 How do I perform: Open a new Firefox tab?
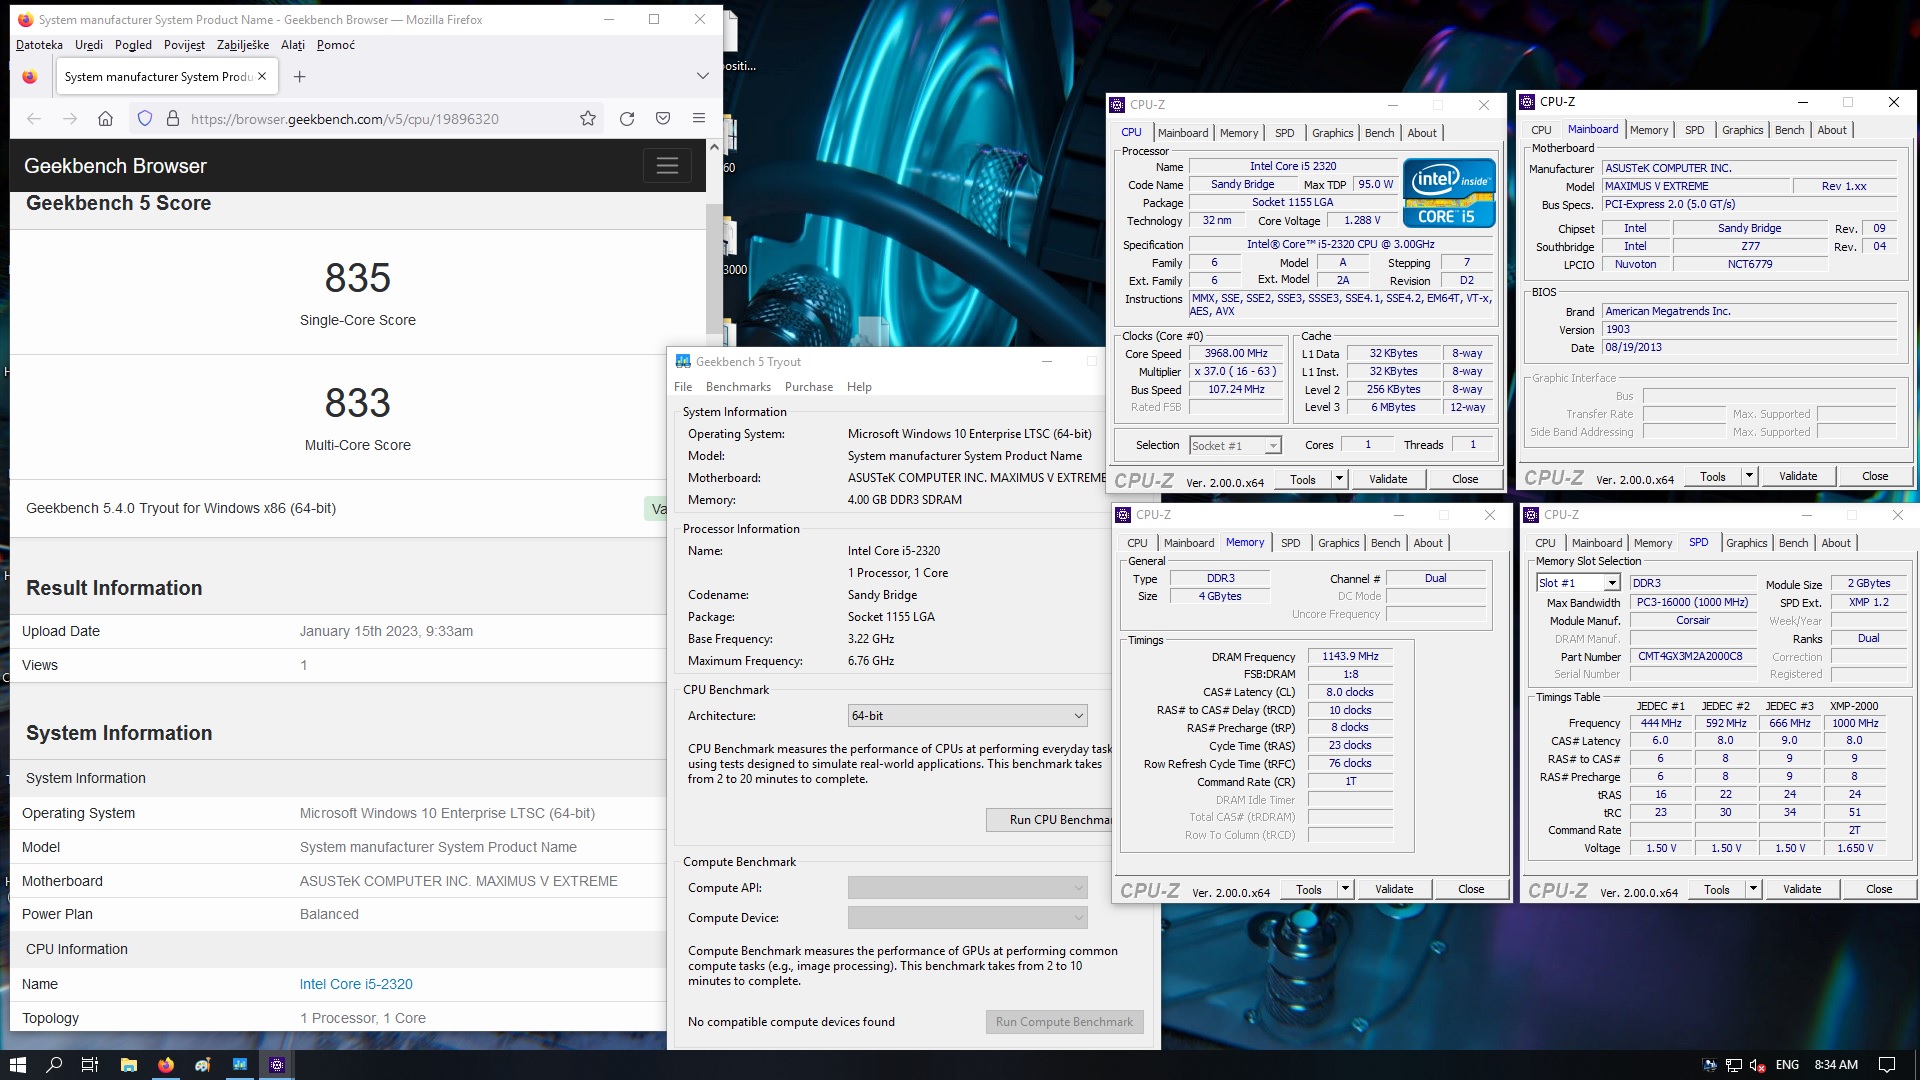pos(299,77)
